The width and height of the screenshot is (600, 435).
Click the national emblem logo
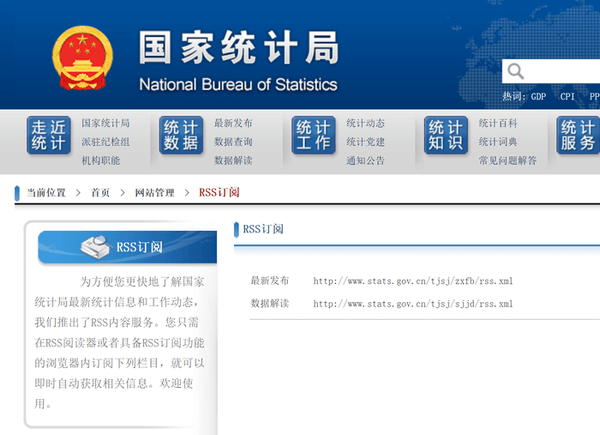(82, 58)
